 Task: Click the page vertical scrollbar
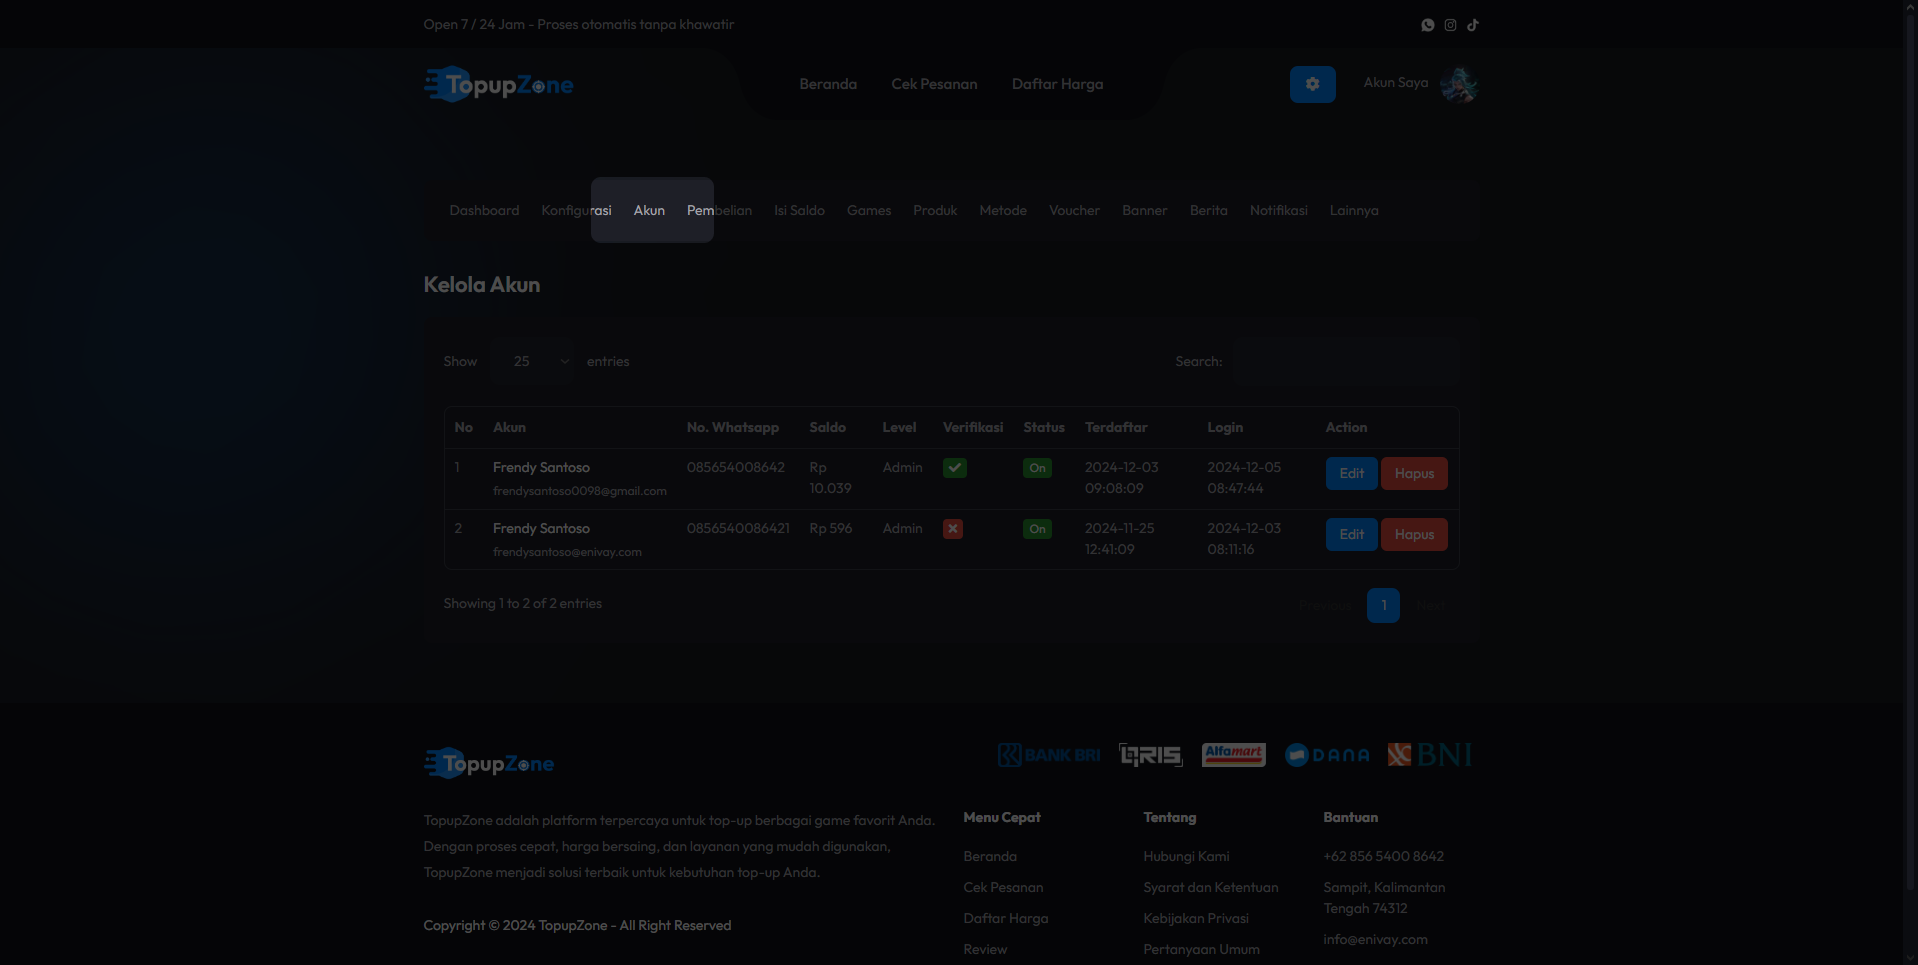pos(1910,450)
